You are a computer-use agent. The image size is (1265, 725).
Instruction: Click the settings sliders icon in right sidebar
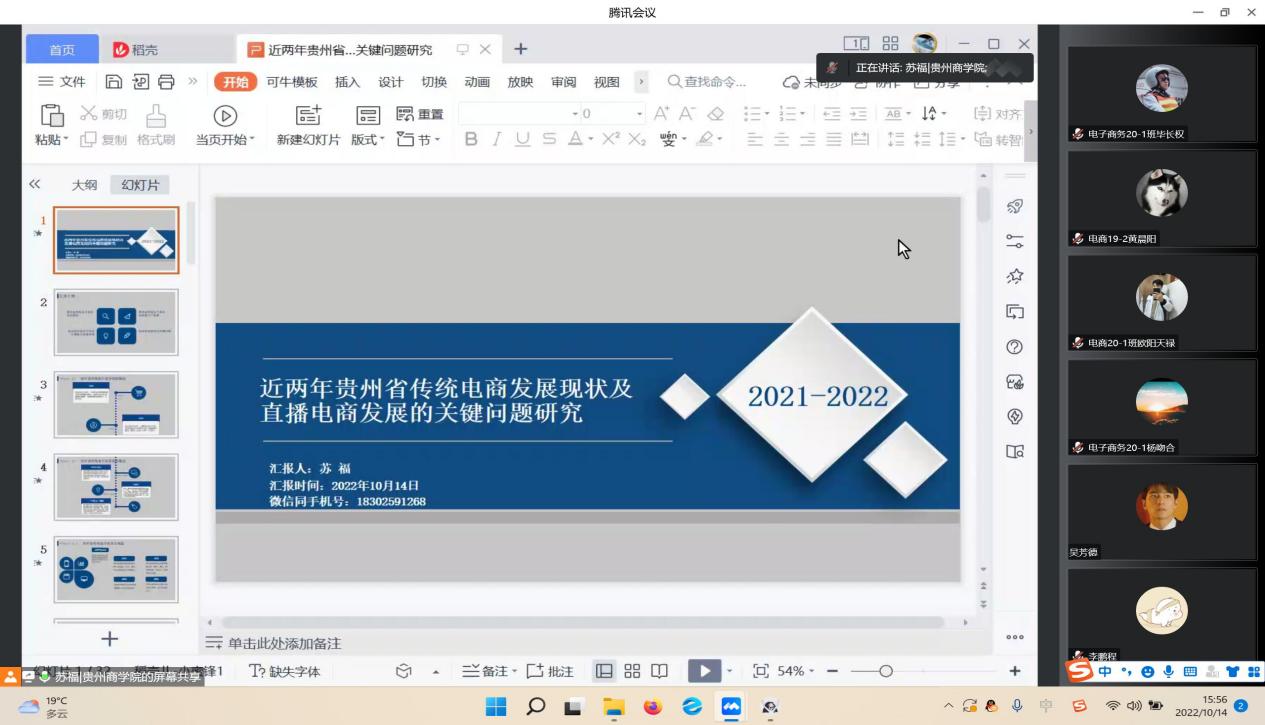point(1014,241)
